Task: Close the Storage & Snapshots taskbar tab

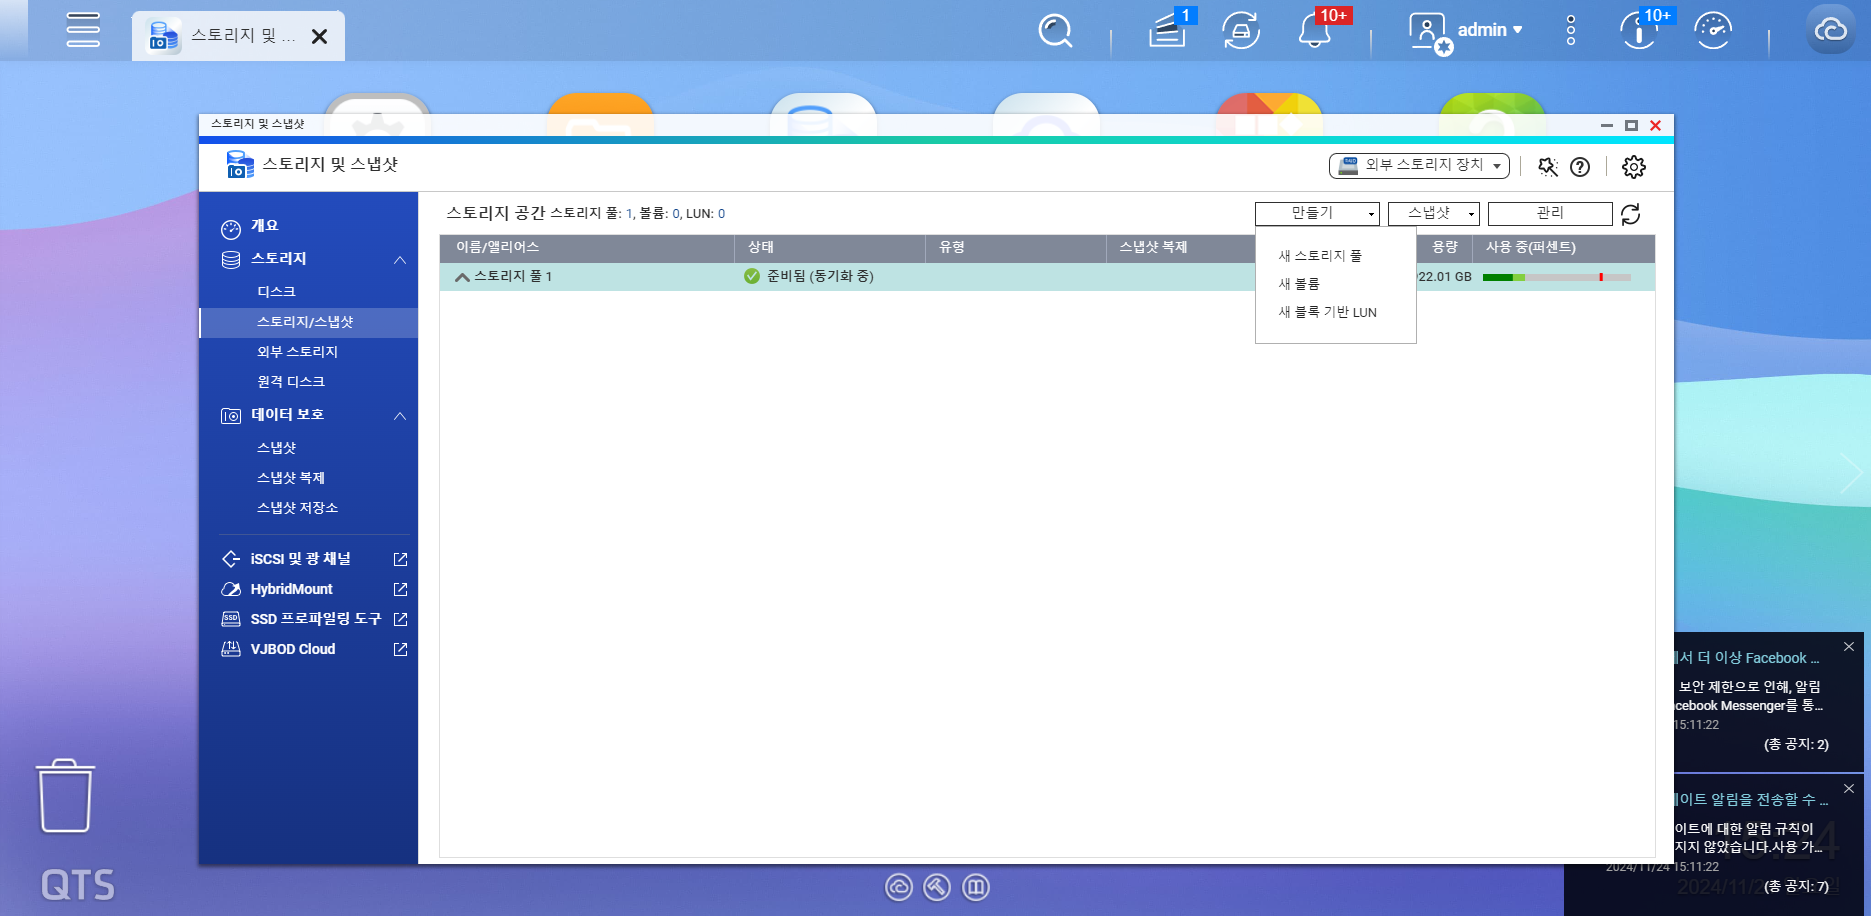Action: (320, 37)
